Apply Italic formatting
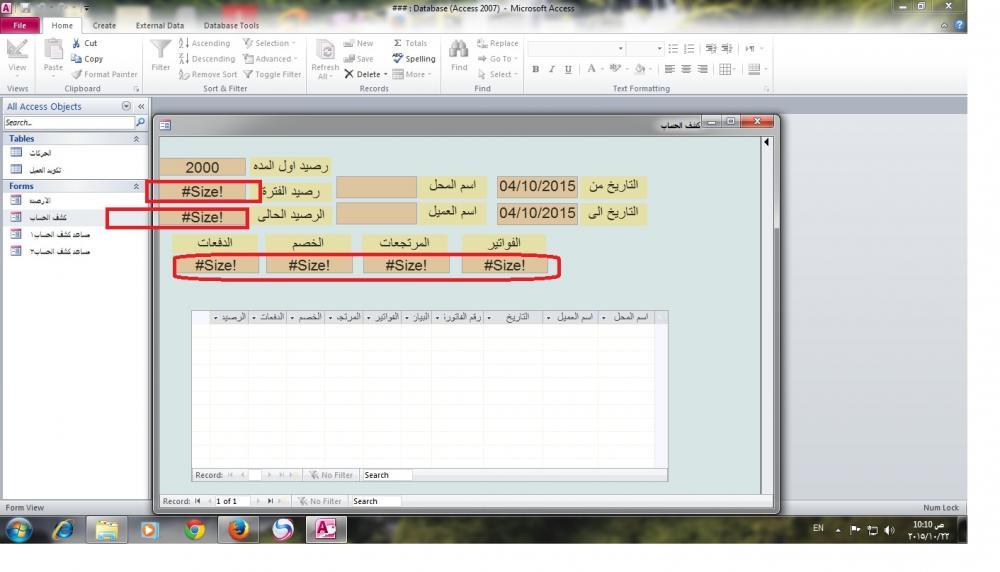 click(552, 69)
